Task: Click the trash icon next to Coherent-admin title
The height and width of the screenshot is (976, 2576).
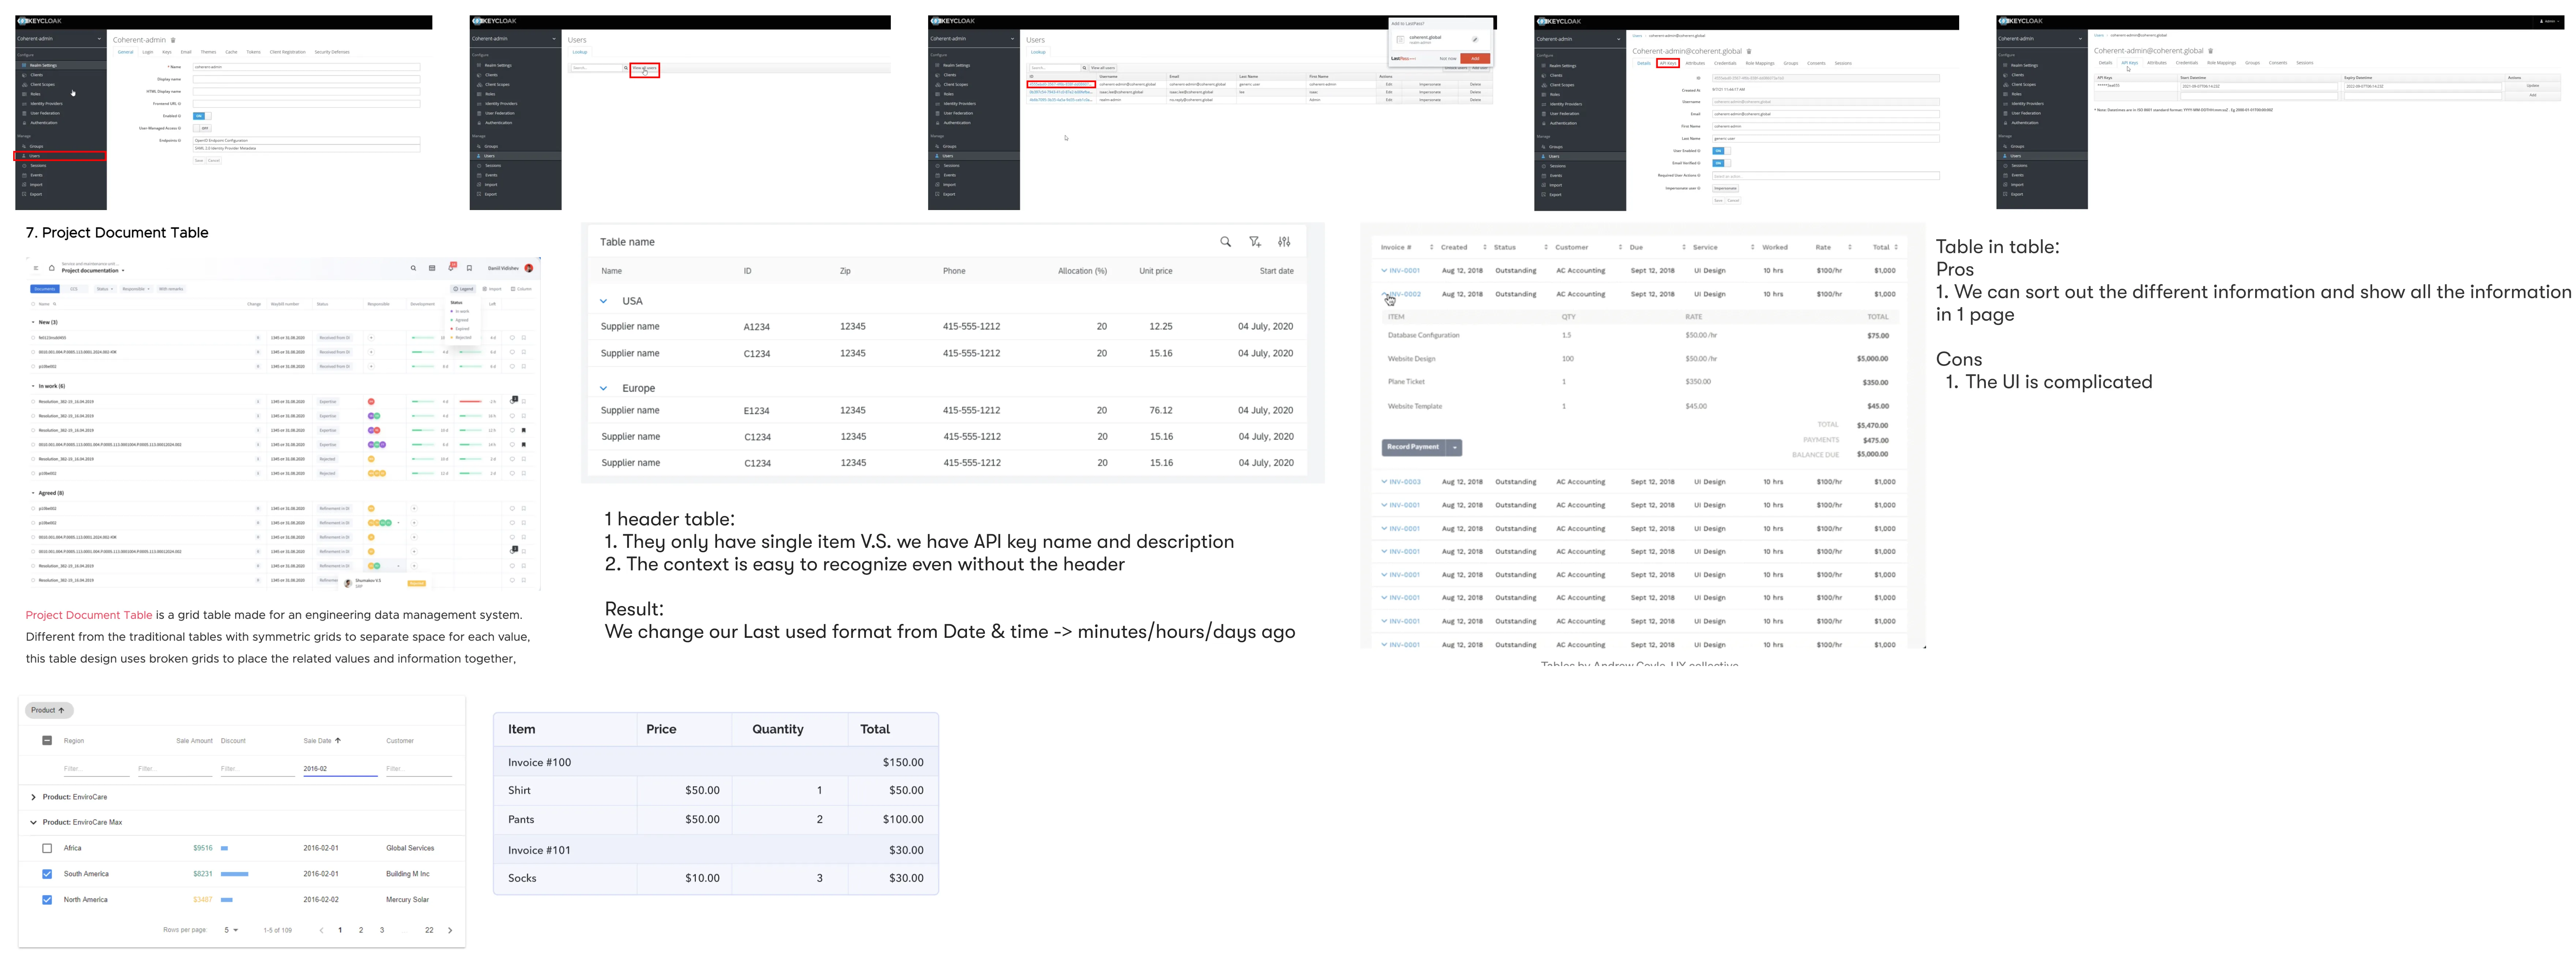Action: [173, 40]
